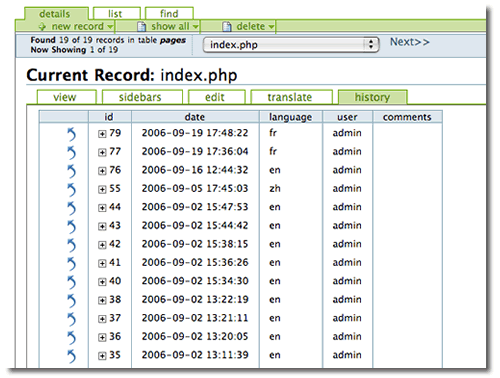Open the edit tab
500x378 pixels.
[x=217, y=97]
